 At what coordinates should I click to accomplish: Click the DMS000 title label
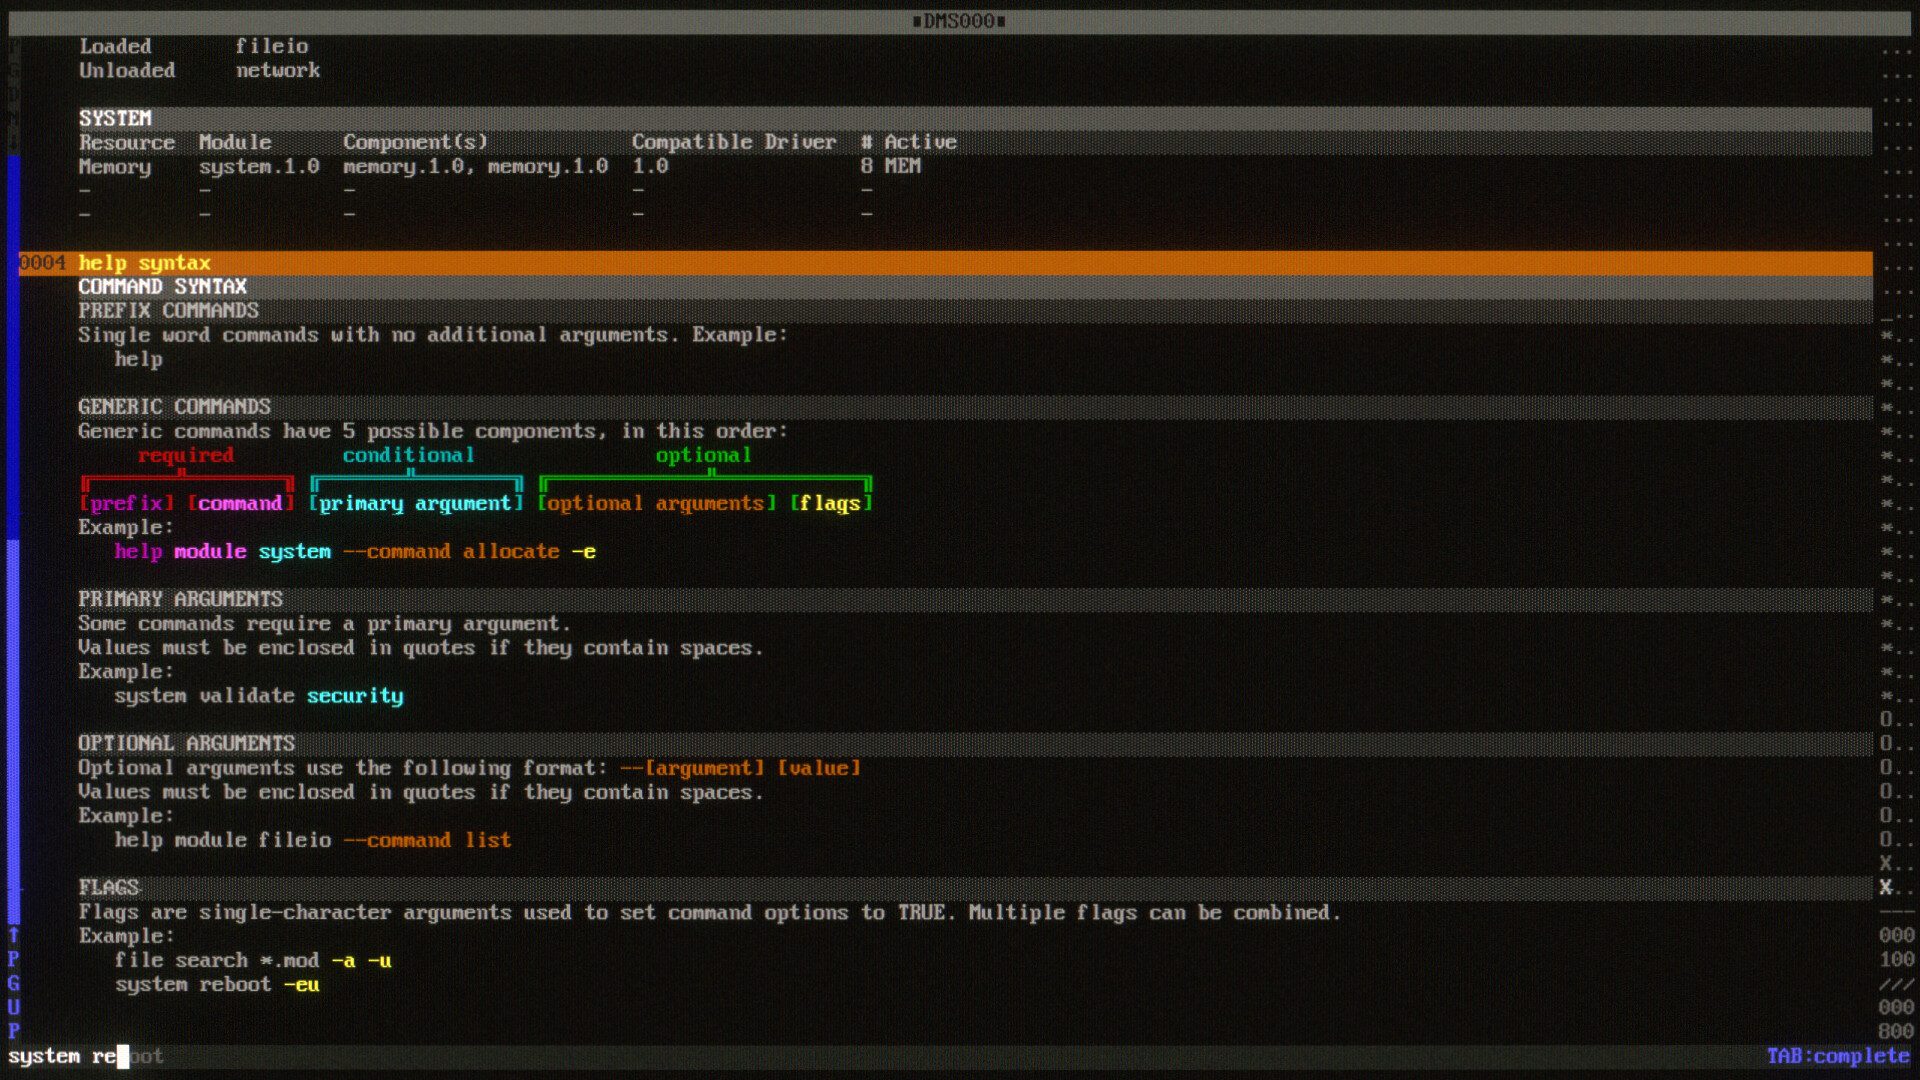click(x=959, y=21)
